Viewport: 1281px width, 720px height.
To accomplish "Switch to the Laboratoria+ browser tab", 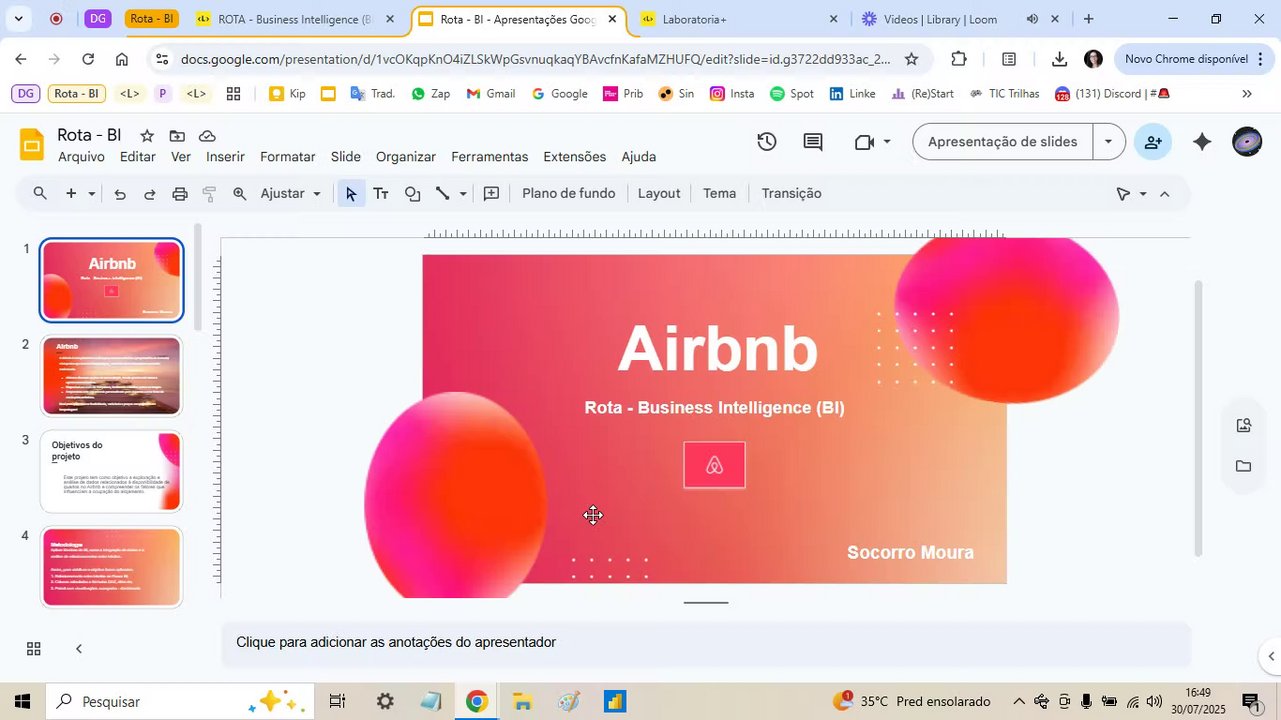I will [x=738, y=19].
